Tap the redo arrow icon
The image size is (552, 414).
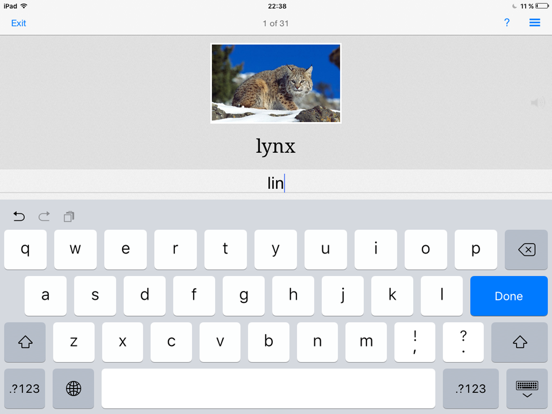(44, 216)
